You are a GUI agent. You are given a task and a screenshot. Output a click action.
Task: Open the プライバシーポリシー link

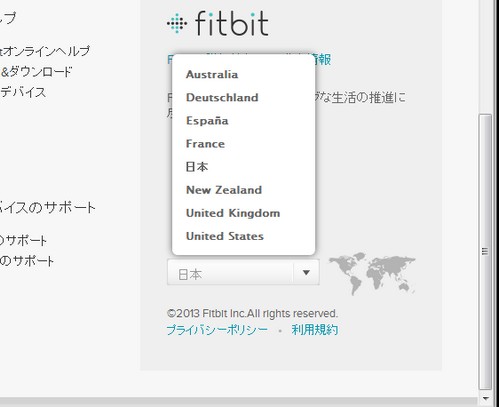pyautogui.click(x=217, y=330)
